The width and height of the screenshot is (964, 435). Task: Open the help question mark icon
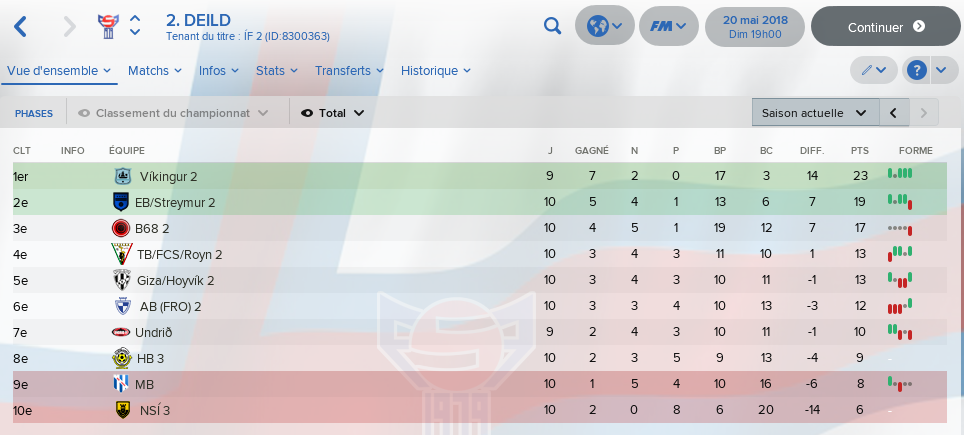tap(917, 71)
